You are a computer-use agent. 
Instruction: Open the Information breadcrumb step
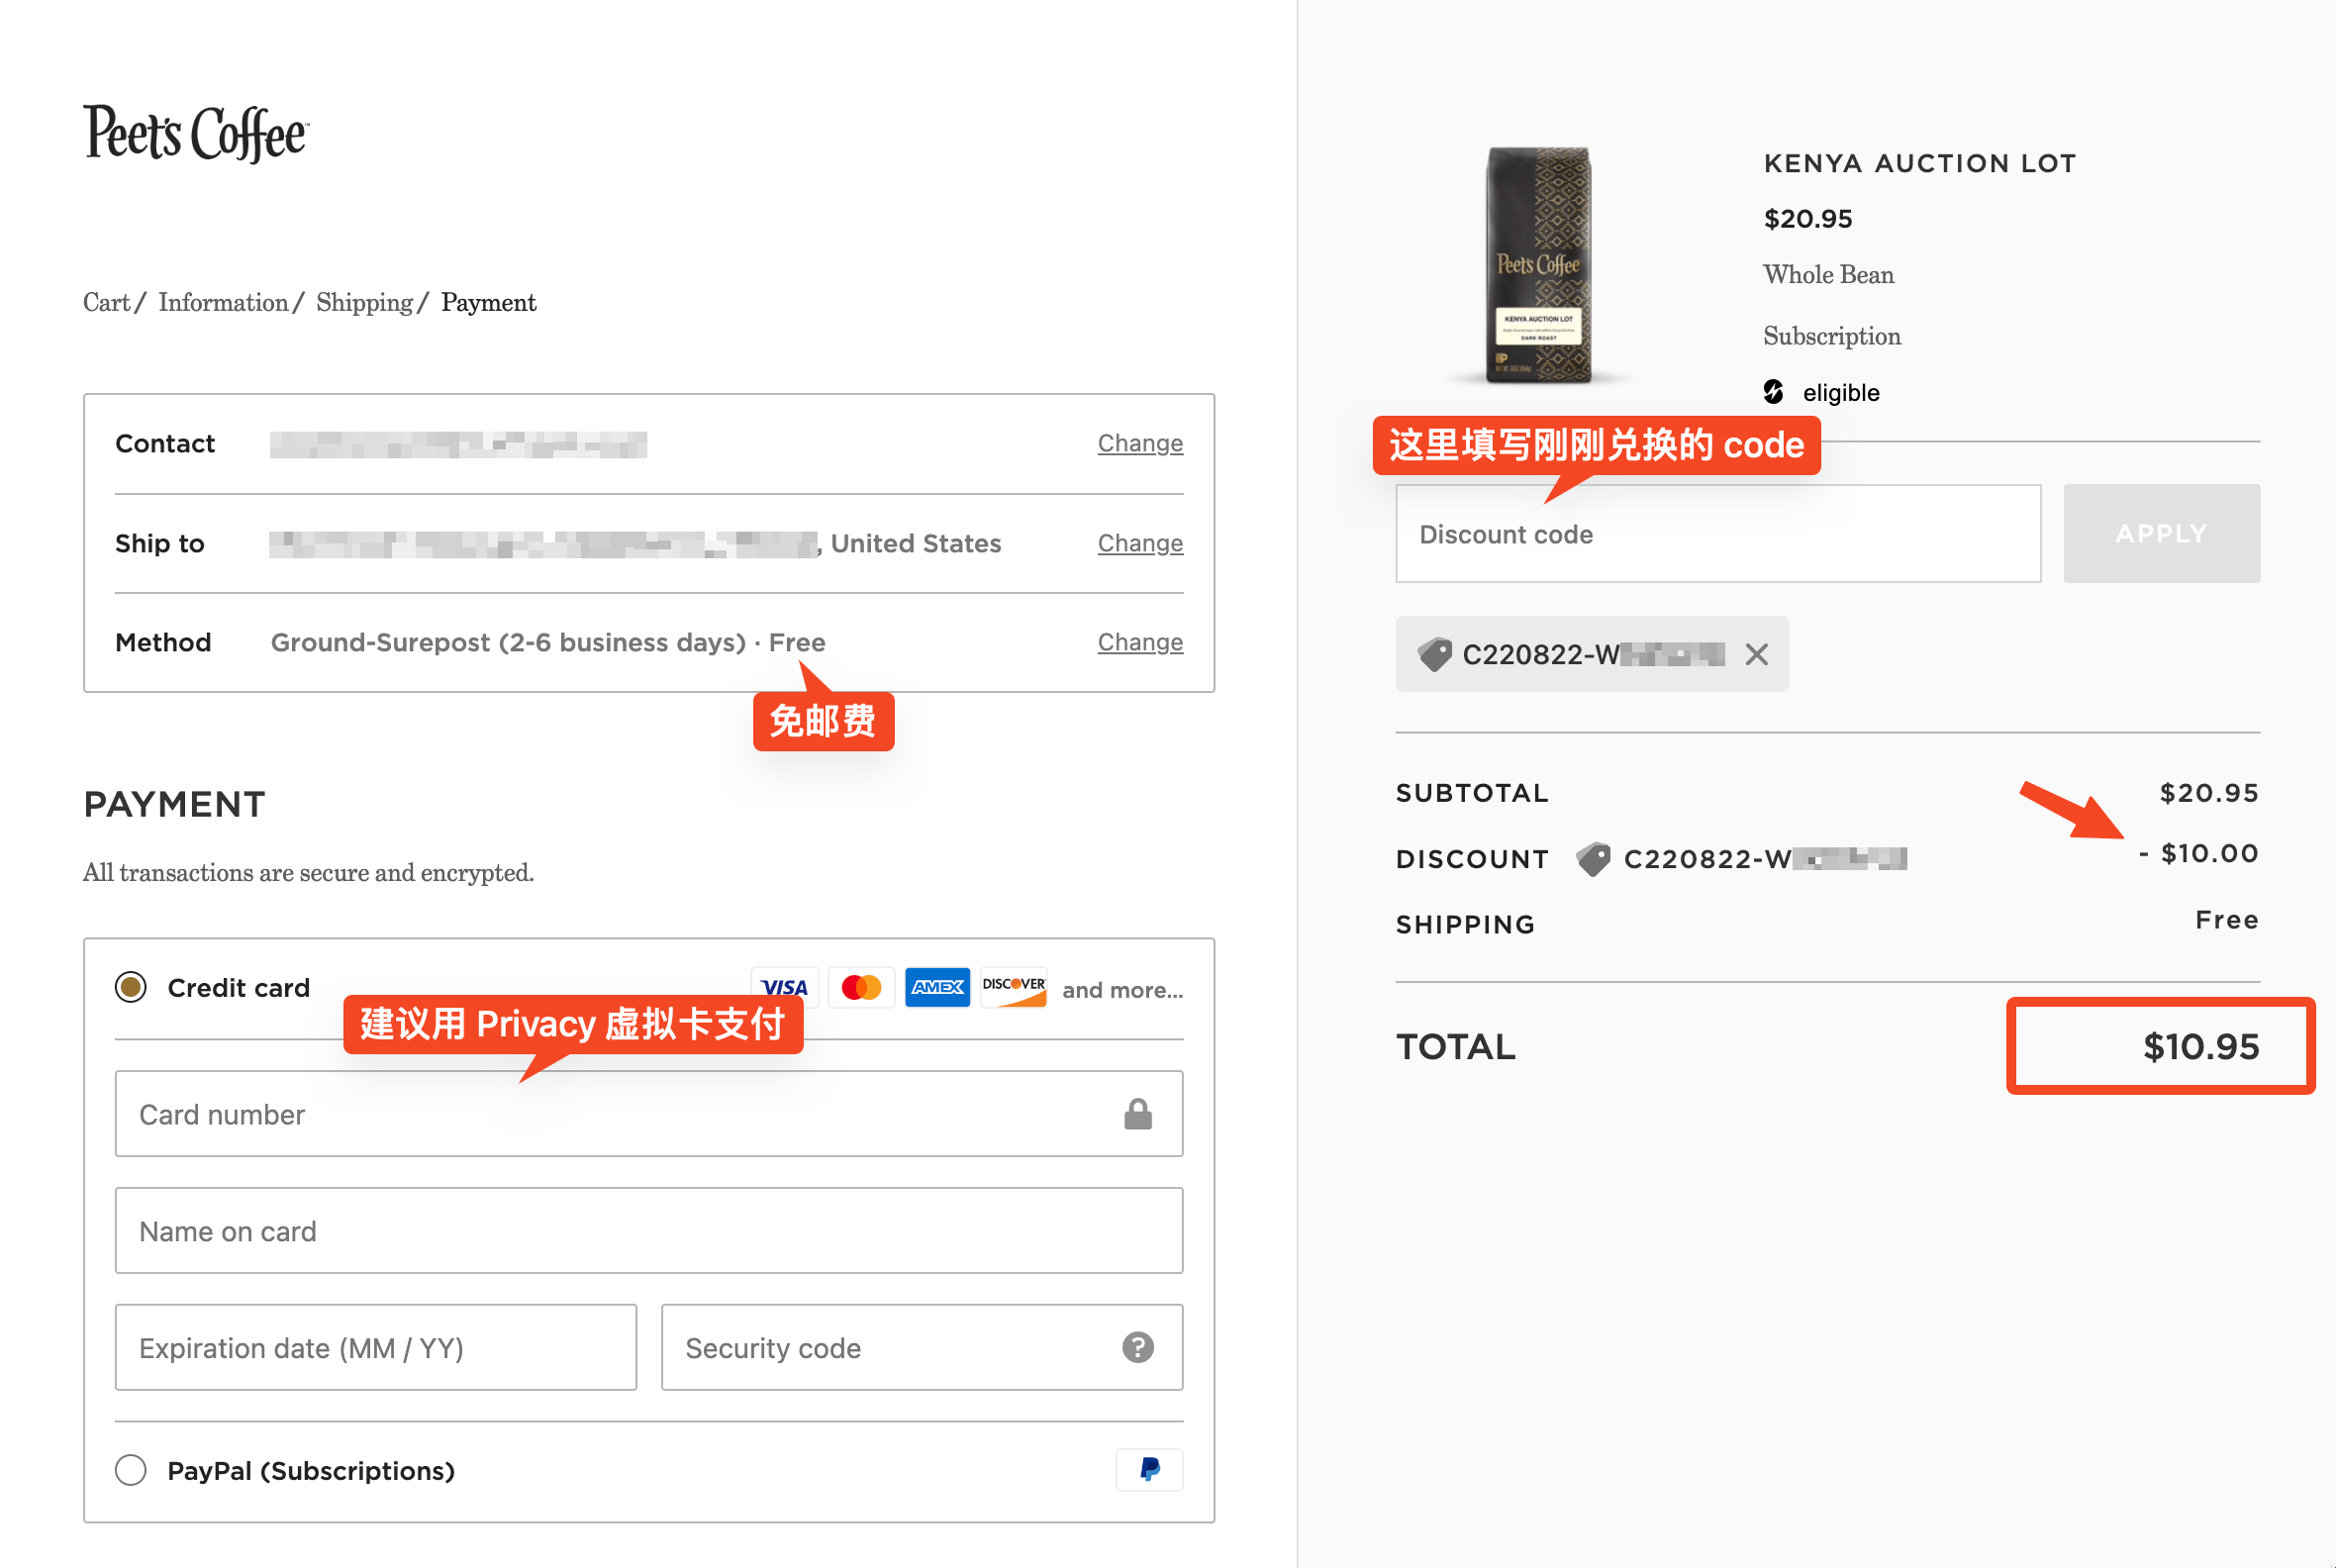tap(223, 302)
